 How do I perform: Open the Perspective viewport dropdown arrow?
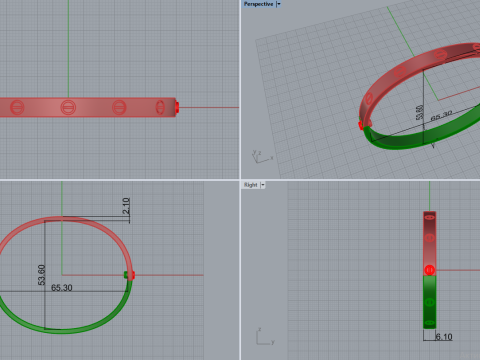279,4
